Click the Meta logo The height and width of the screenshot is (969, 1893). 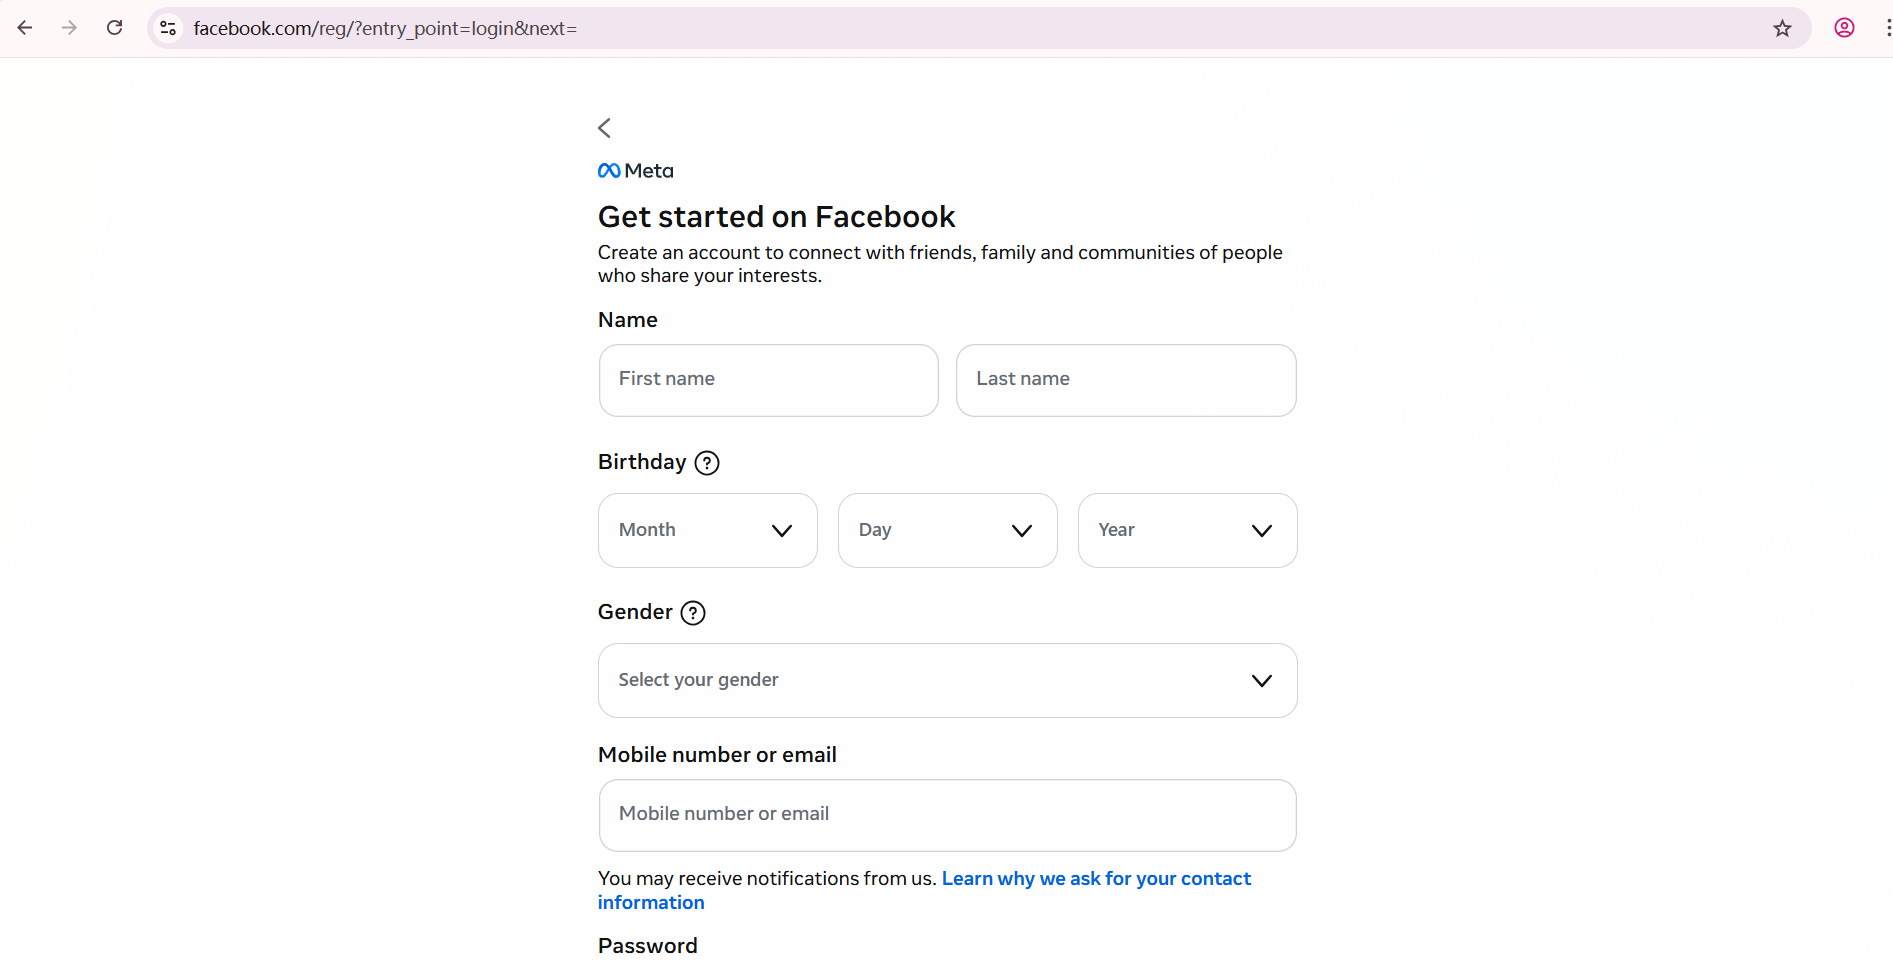coord(636,171)
